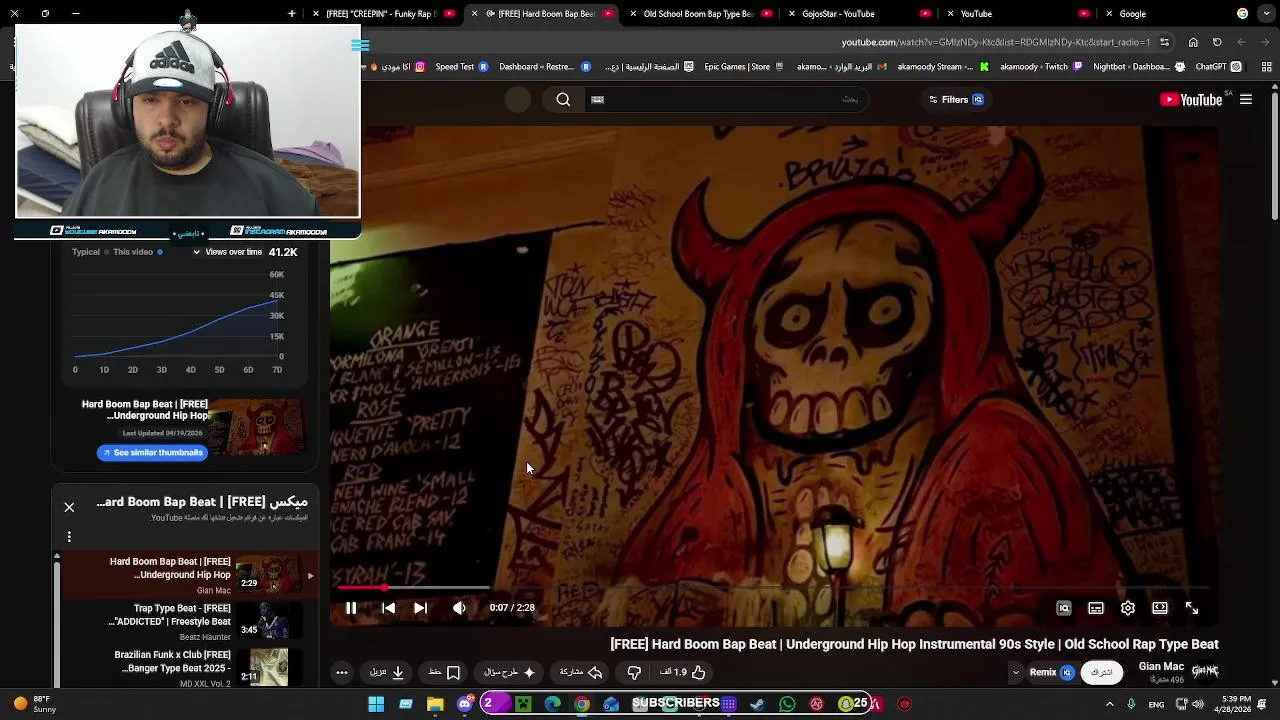Open the ChatGPT bookmark

pos(1219,67)
